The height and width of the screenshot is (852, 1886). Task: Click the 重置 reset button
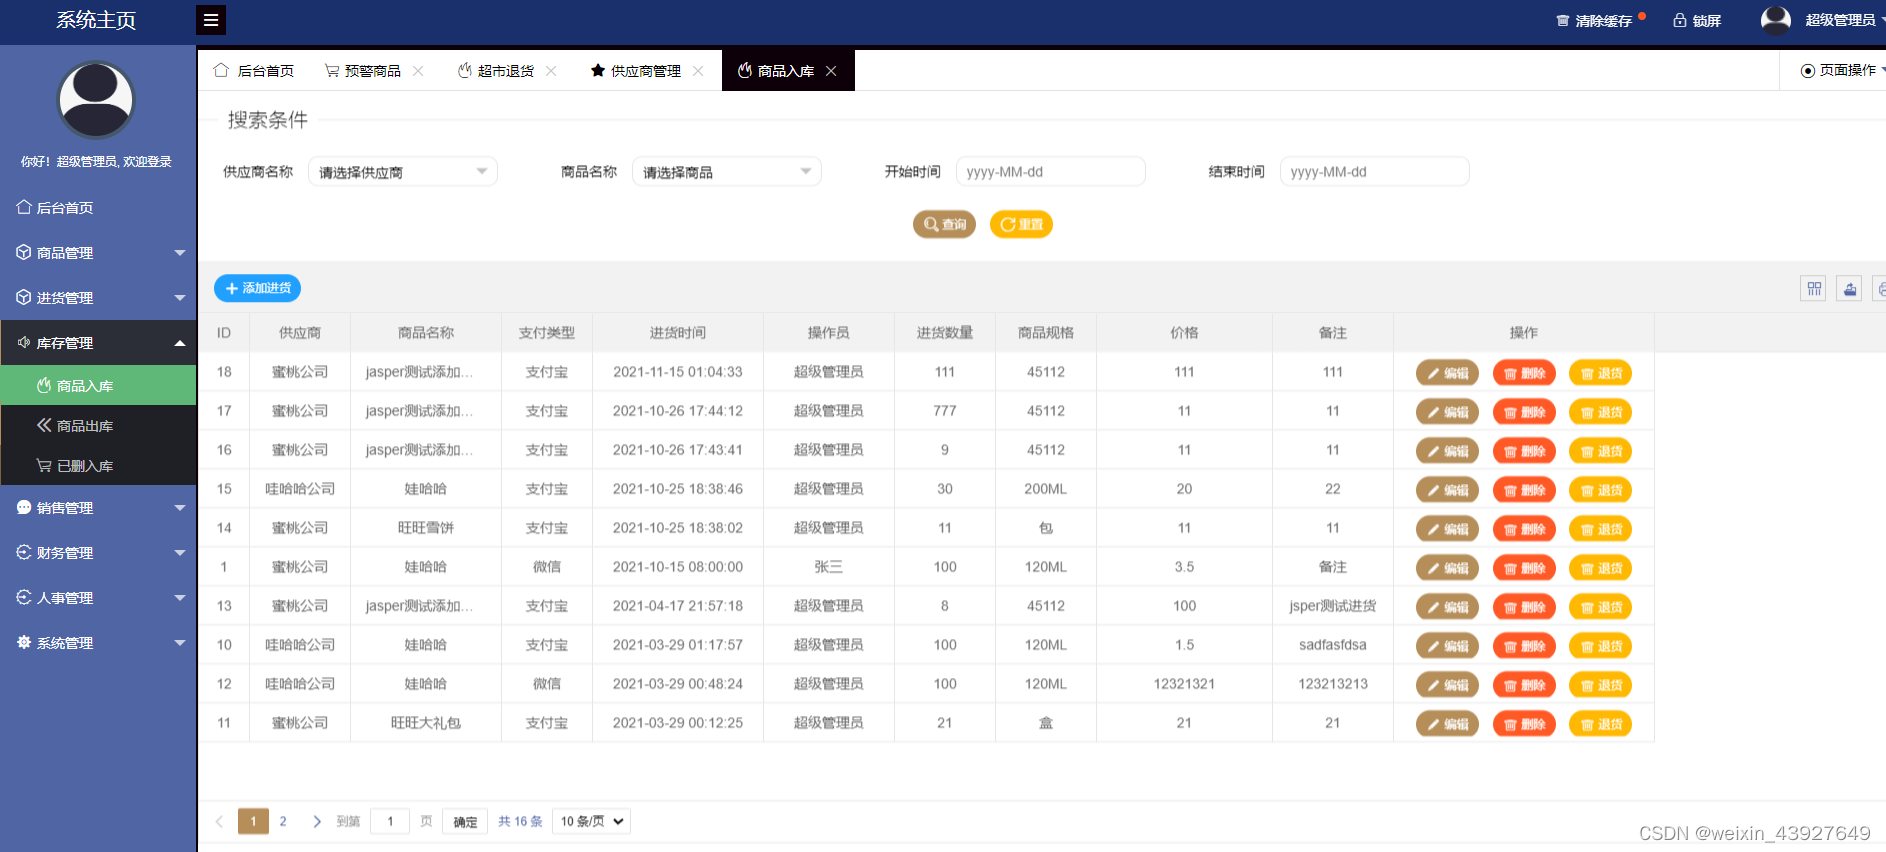1021,224
